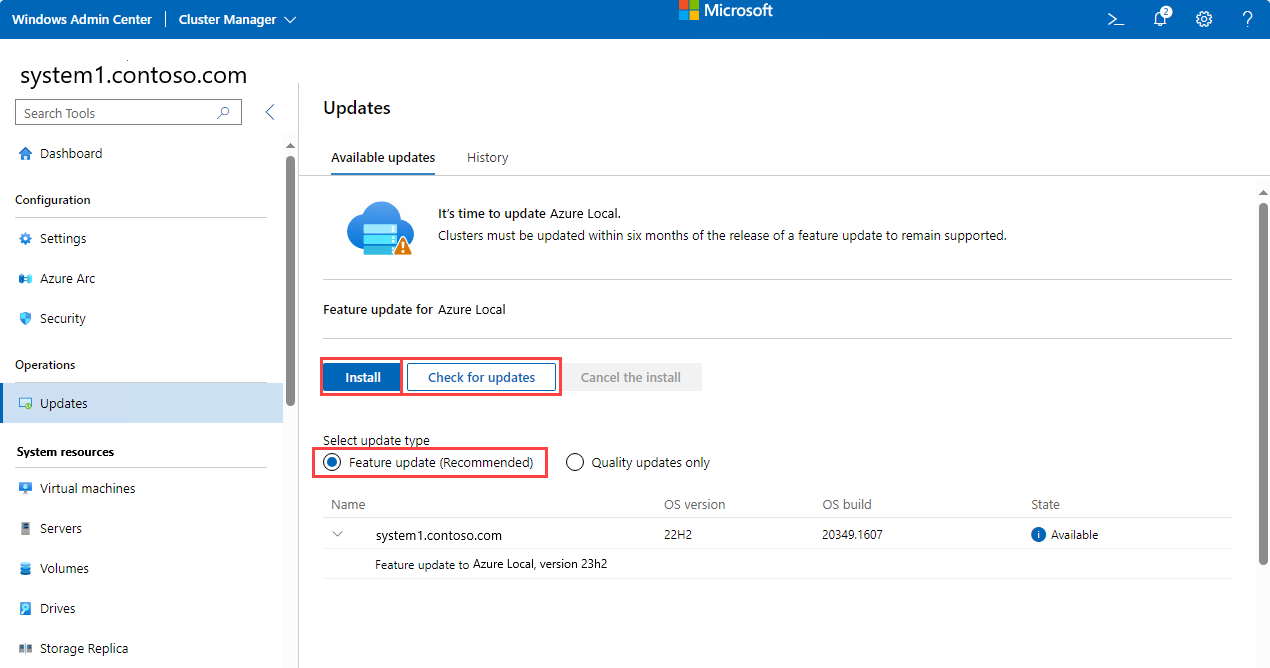This screenshot has height=668, width=1270.
Task: Select Quality updates only
Action: pyautogui.click(x=575, y=462)
